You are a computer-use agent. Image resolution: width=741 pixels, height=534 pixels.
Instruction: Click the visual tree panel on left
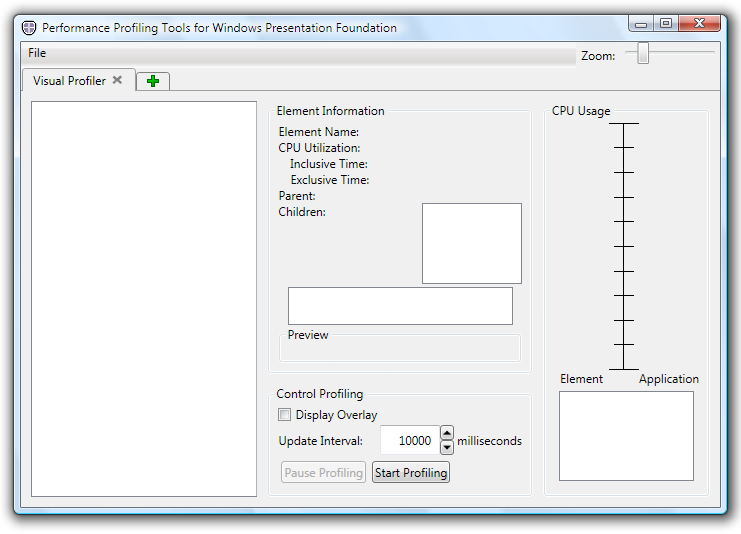tap(144, 299)
